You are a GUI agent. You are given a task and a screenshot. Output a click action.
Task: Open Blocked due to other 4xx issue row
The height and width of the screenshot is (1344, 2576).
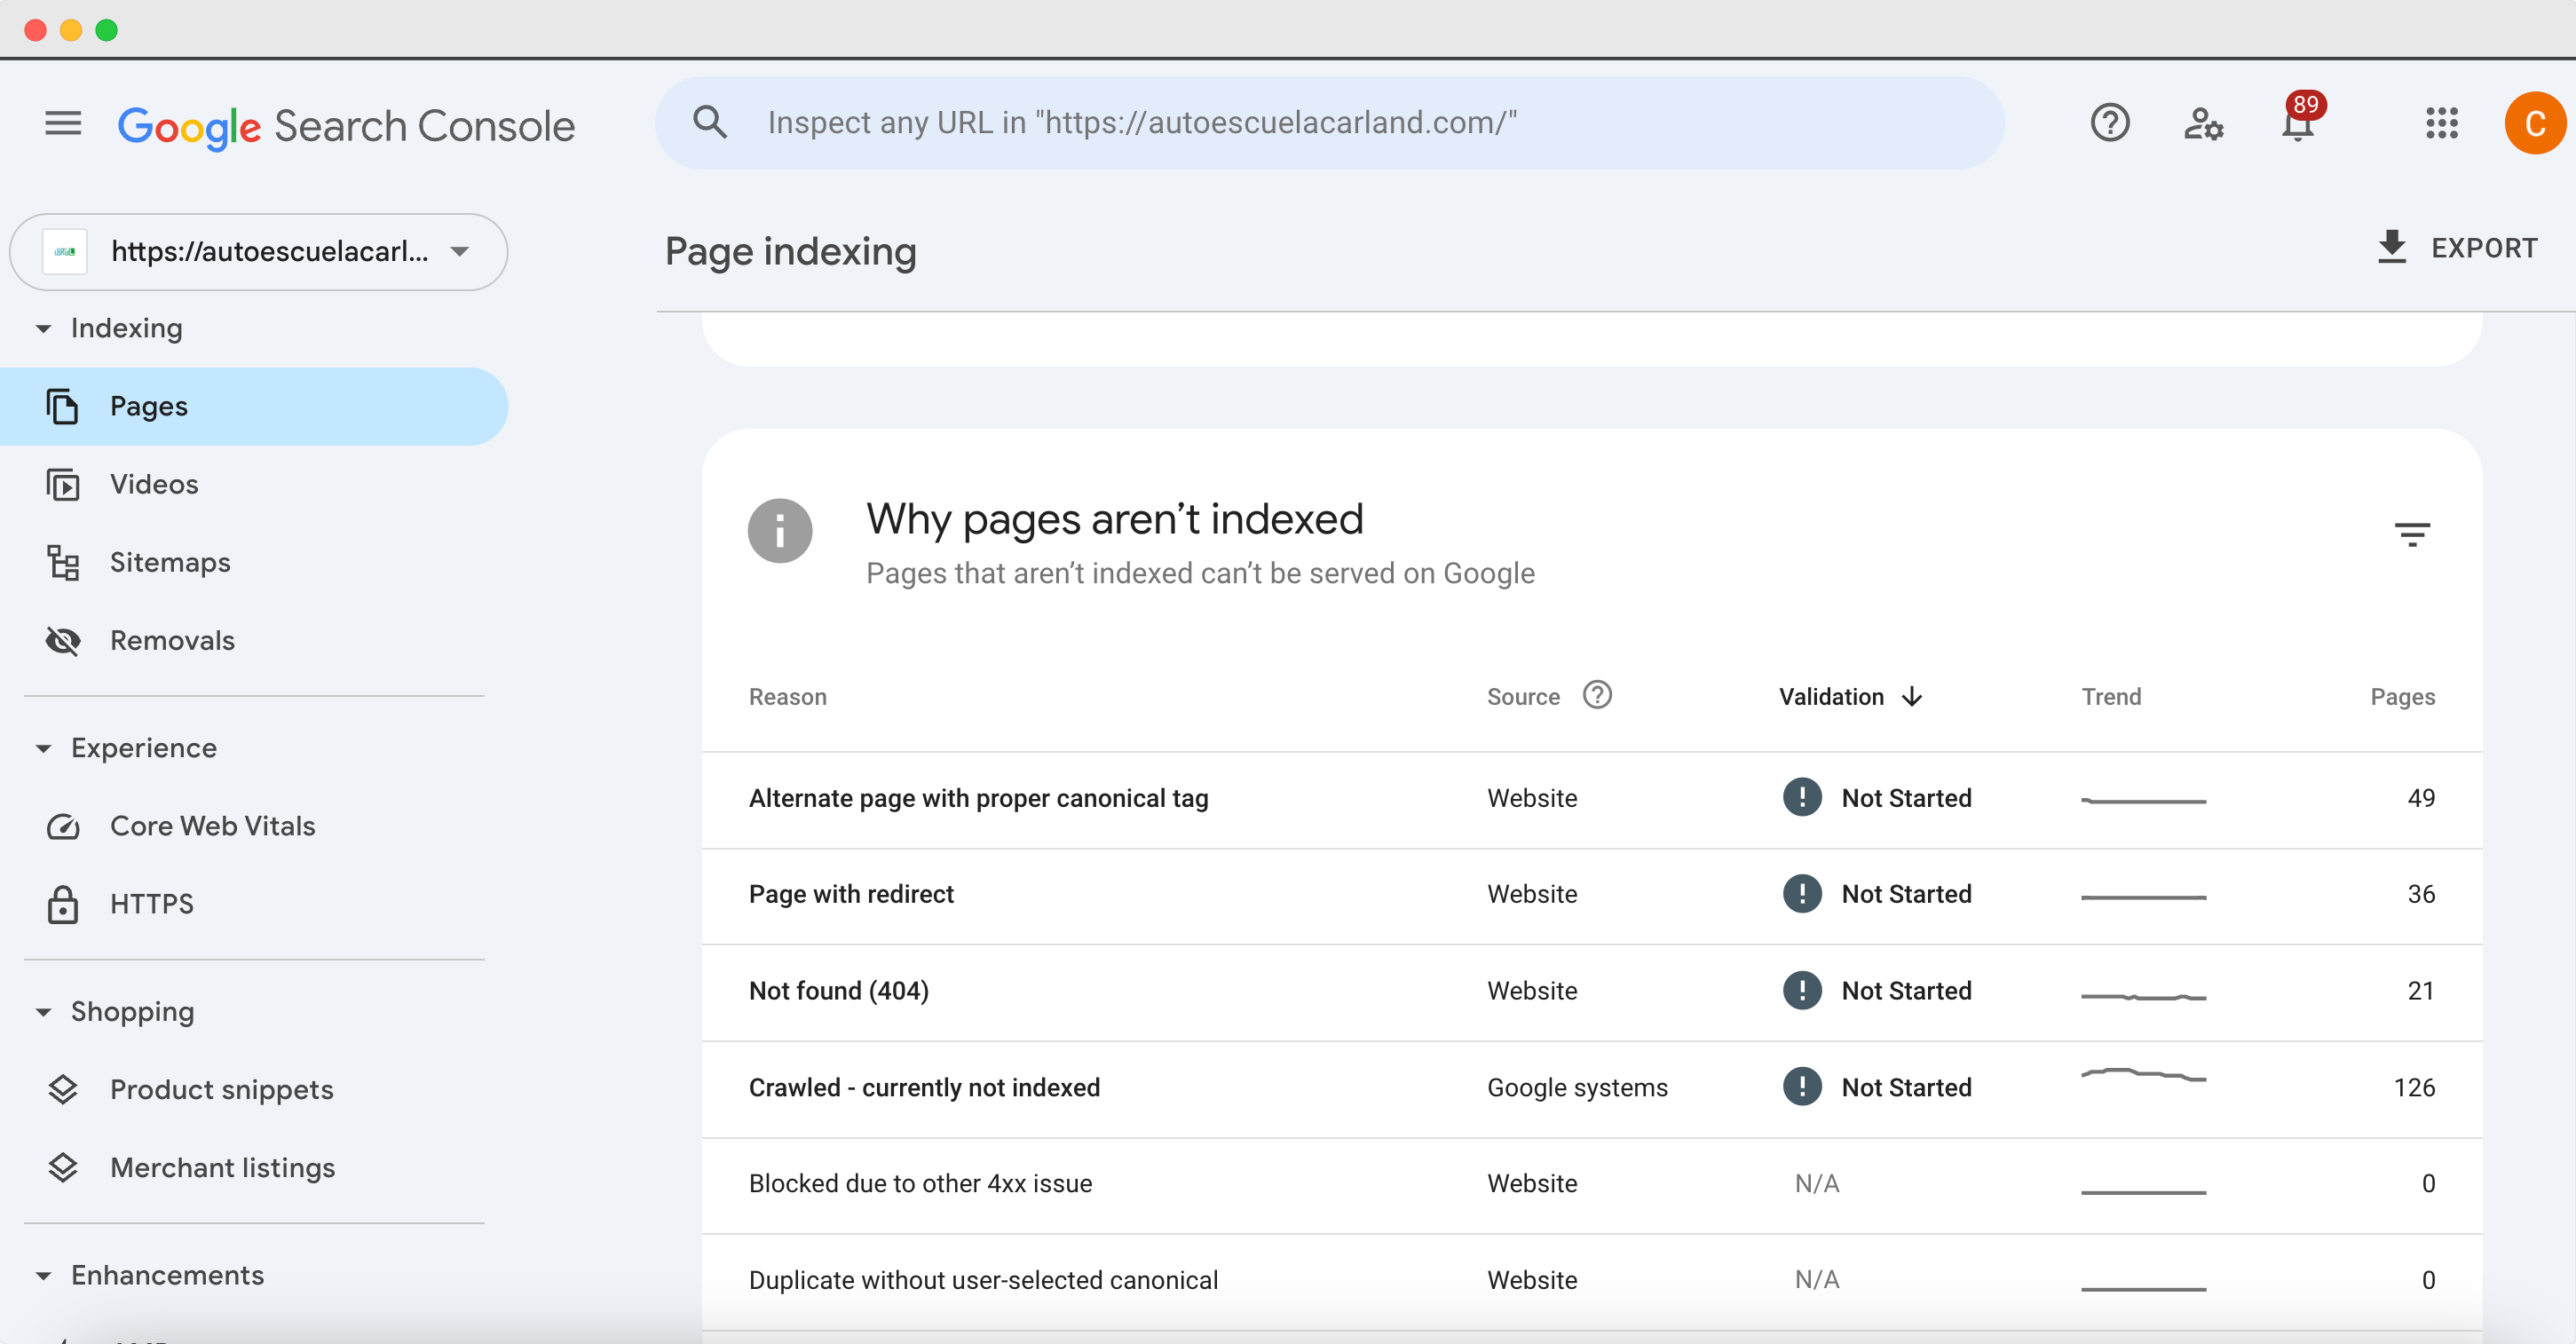tap(1592, 1184)
